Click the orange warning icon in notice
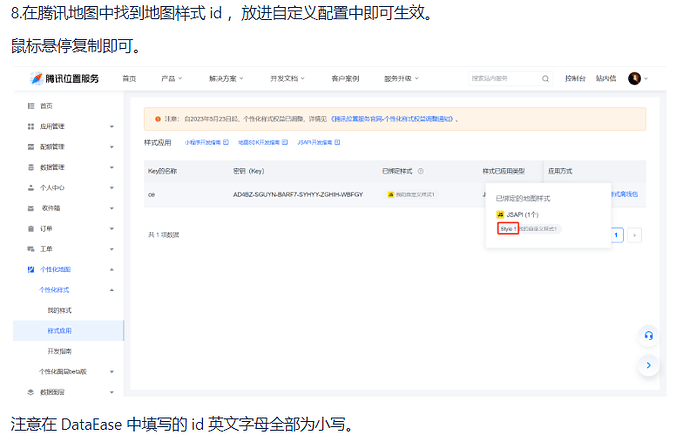690x434 pixels. 158,119
